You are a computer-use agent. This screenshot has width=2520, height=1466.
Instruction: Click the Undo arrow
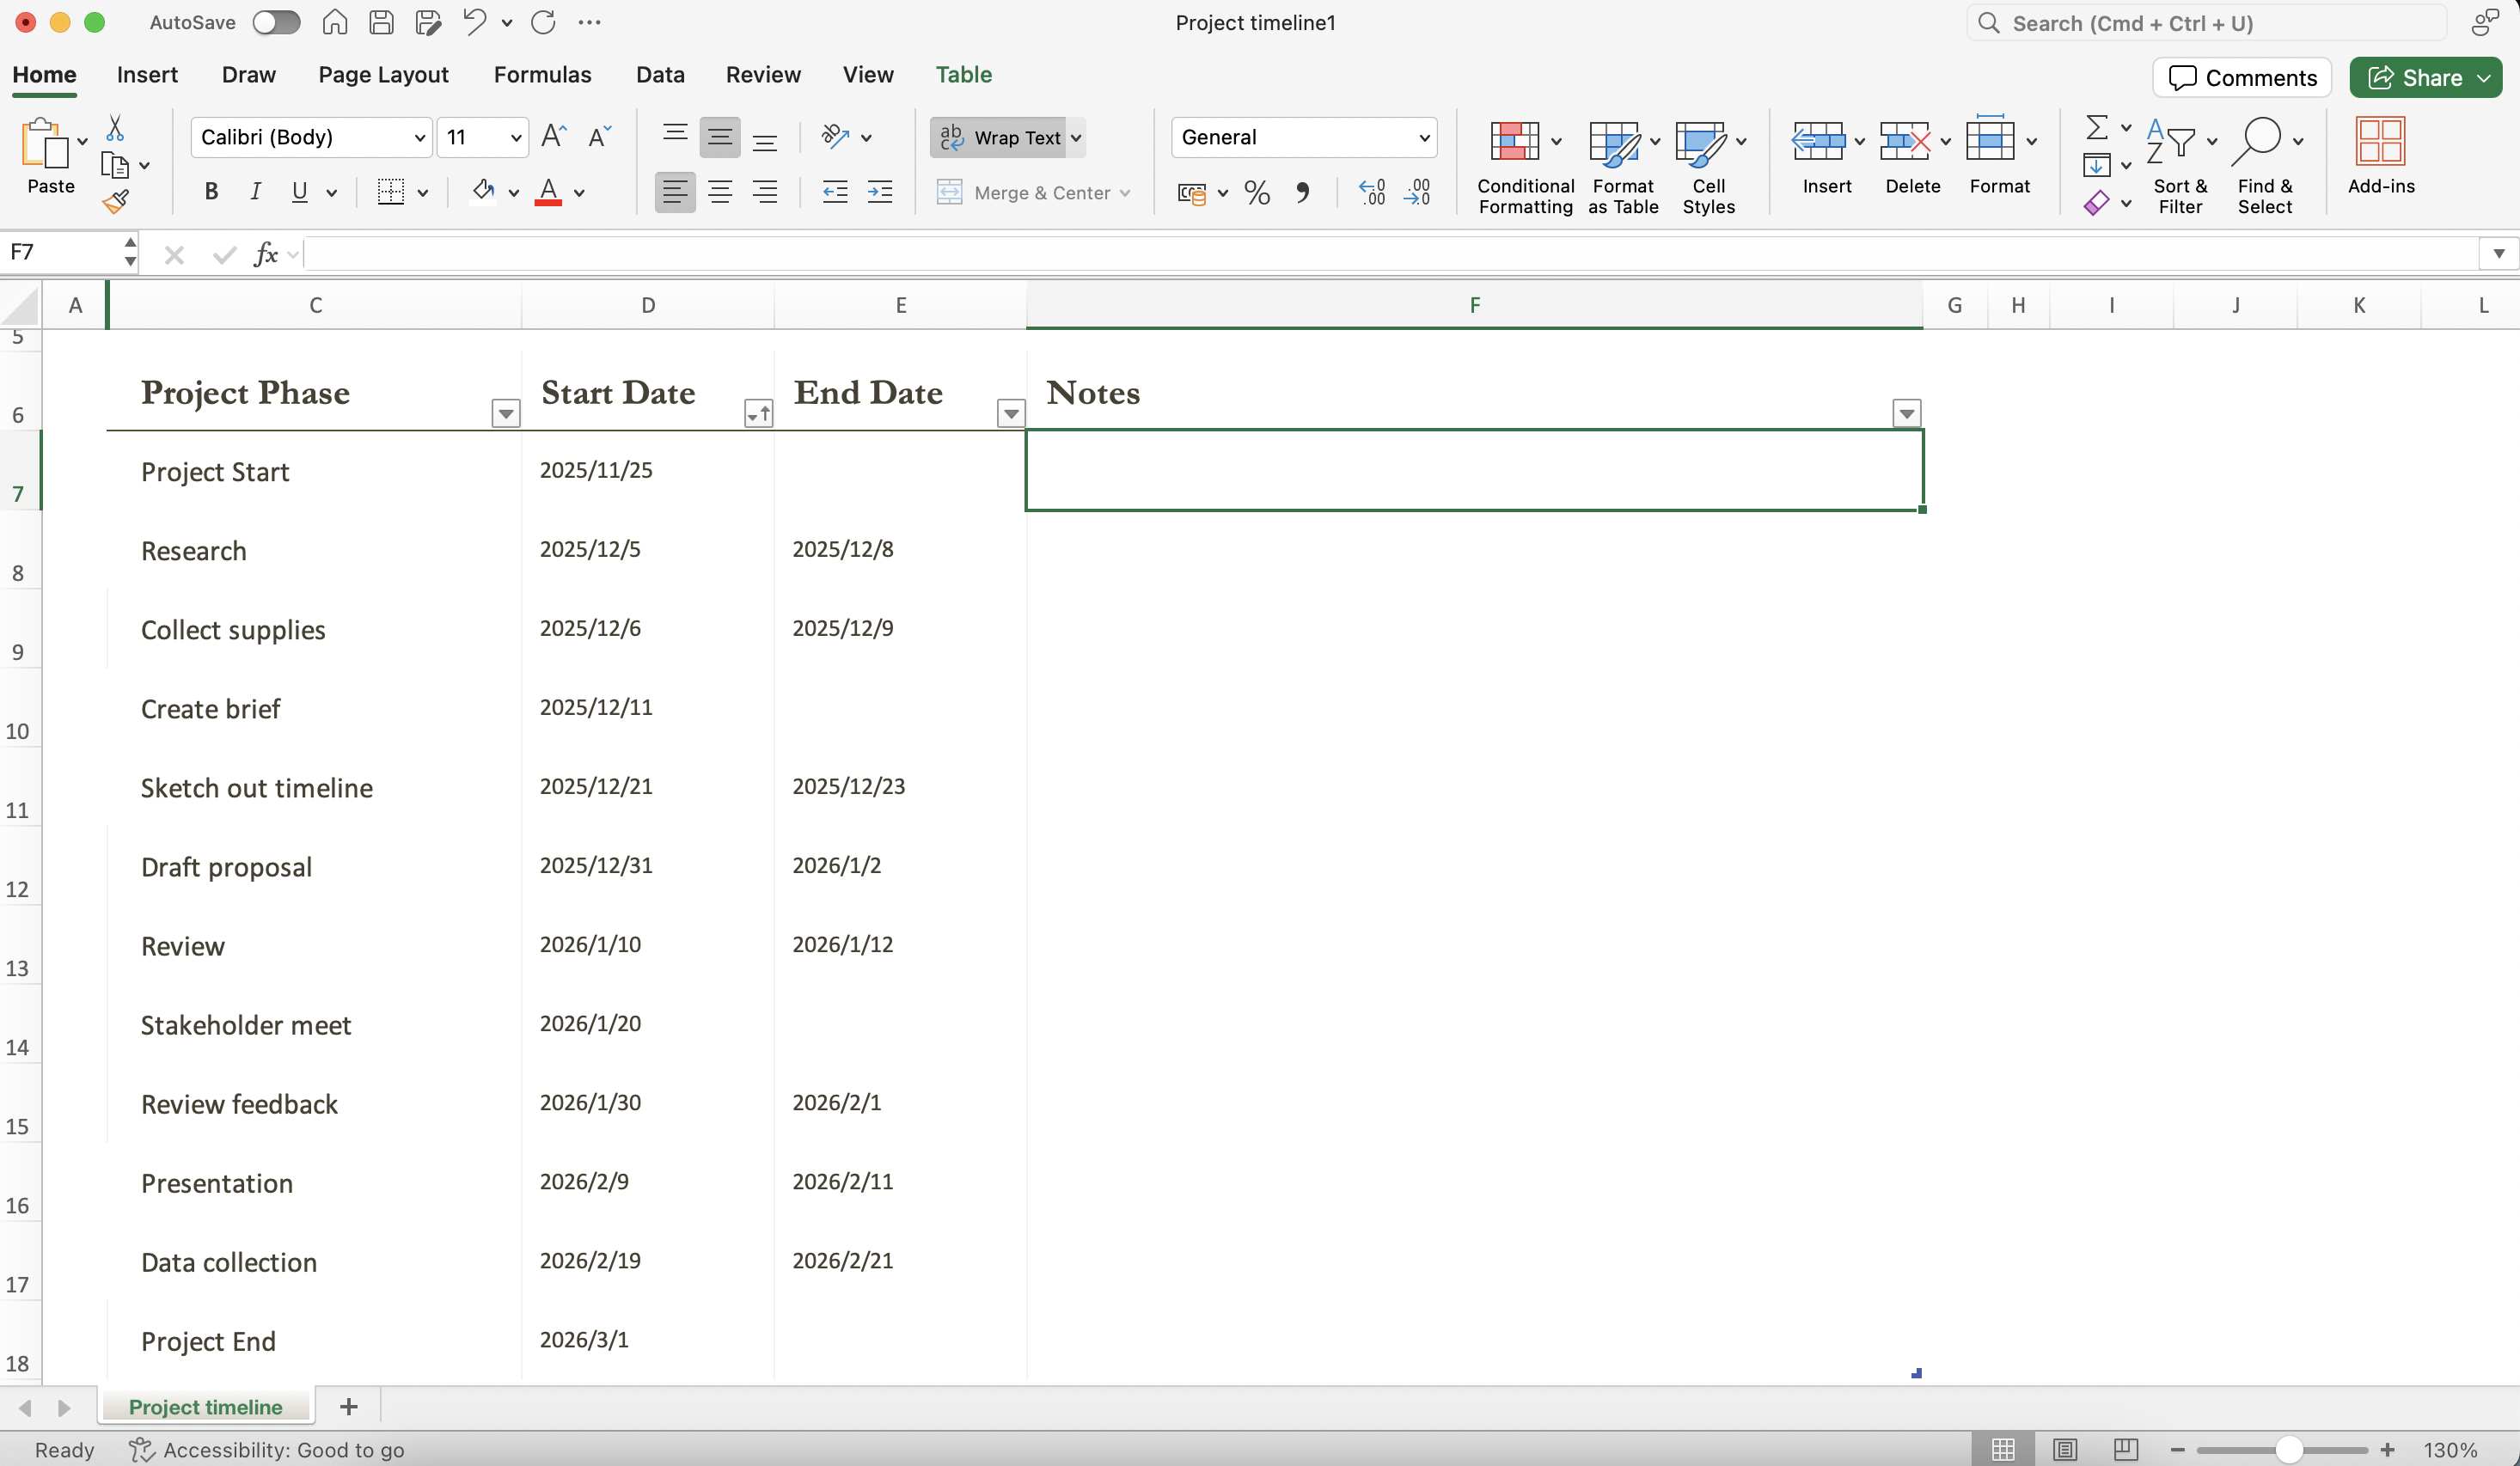point(474,22)
